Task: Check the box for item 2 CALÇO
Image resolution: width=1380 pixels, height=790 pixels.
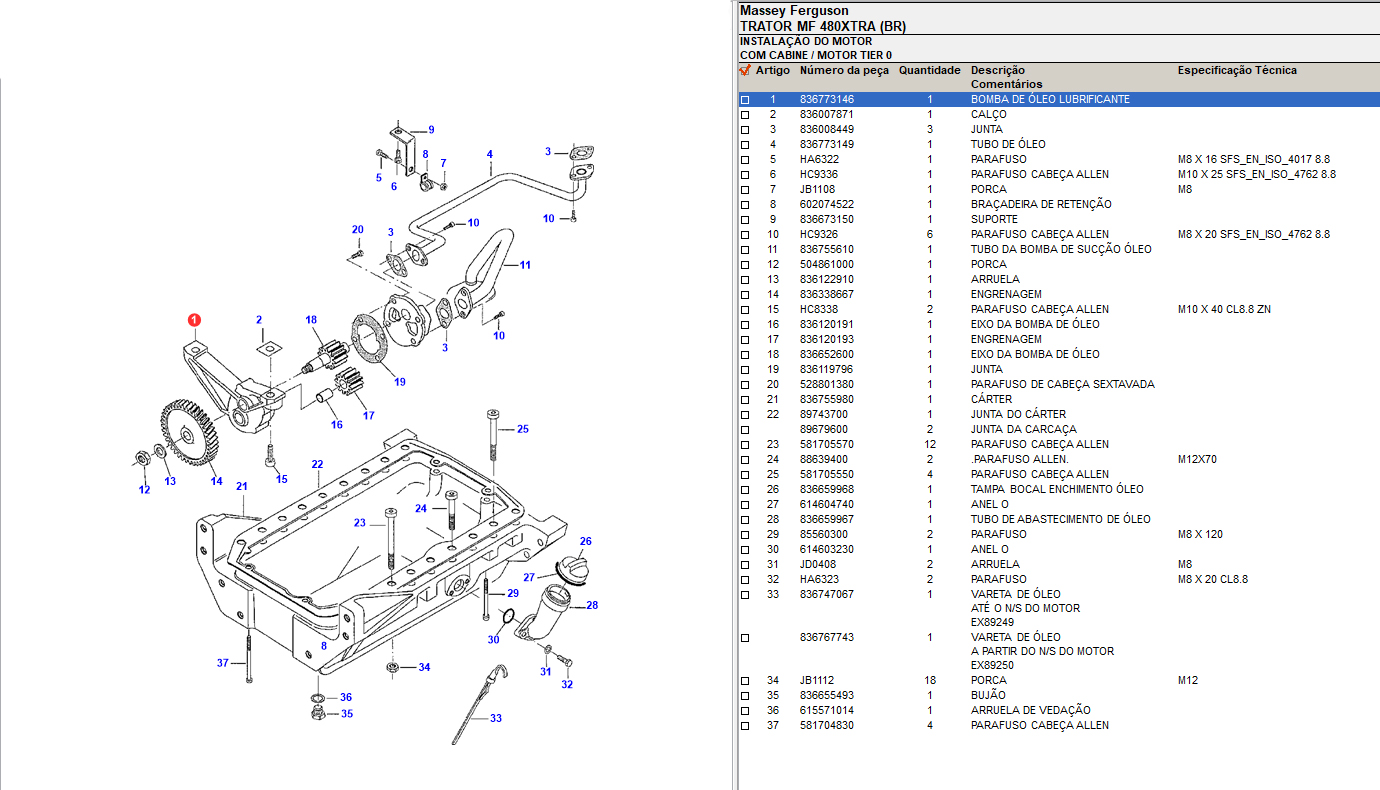Action: click(745, 115)
